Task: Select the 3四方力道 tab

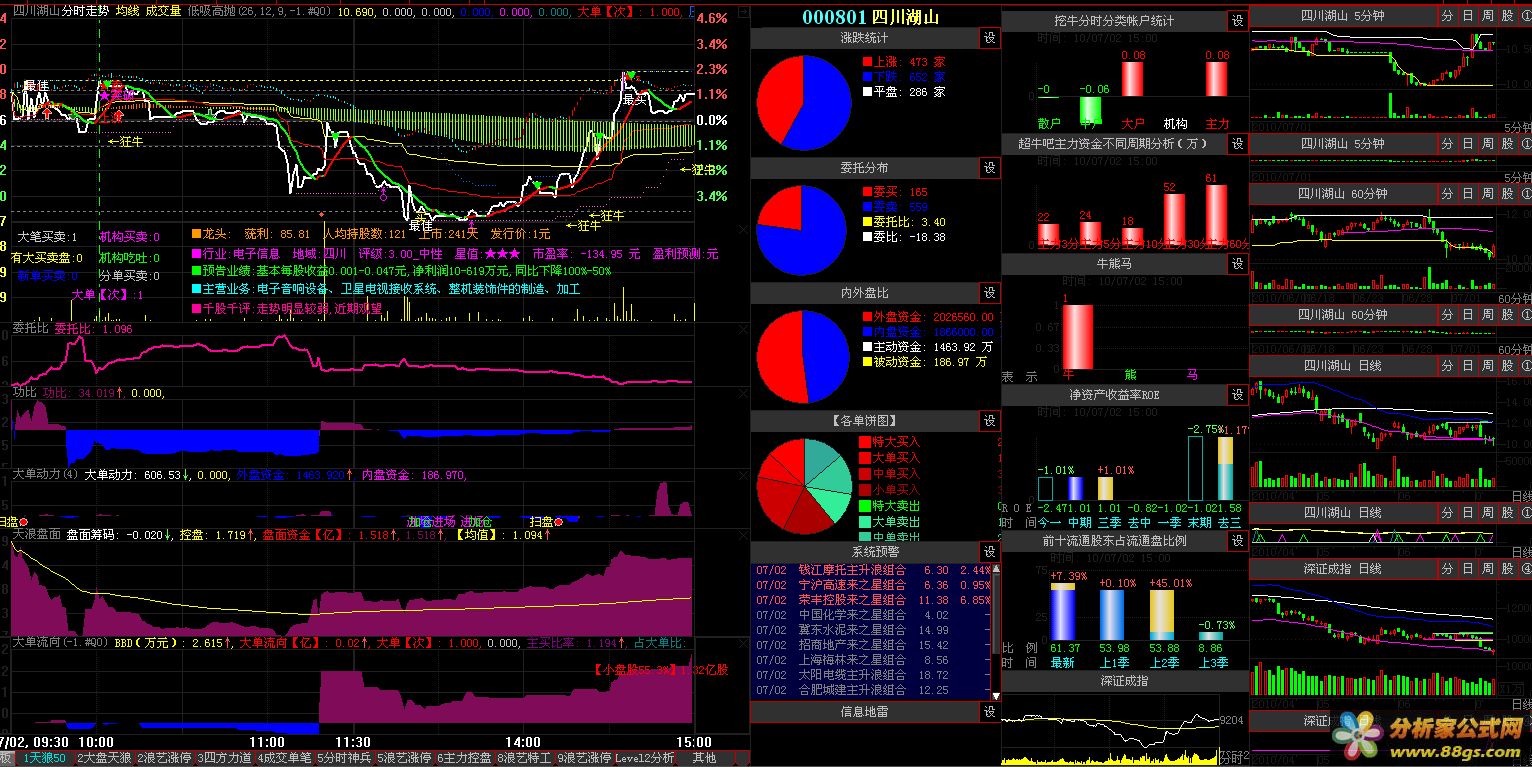Action: point(225,758)
